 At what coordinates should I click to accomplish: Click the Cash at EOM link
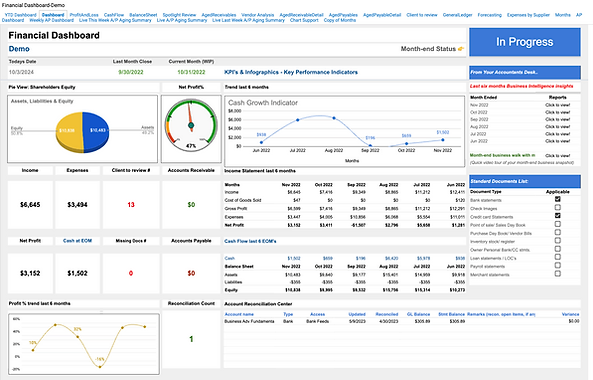(x=77, y=241)
